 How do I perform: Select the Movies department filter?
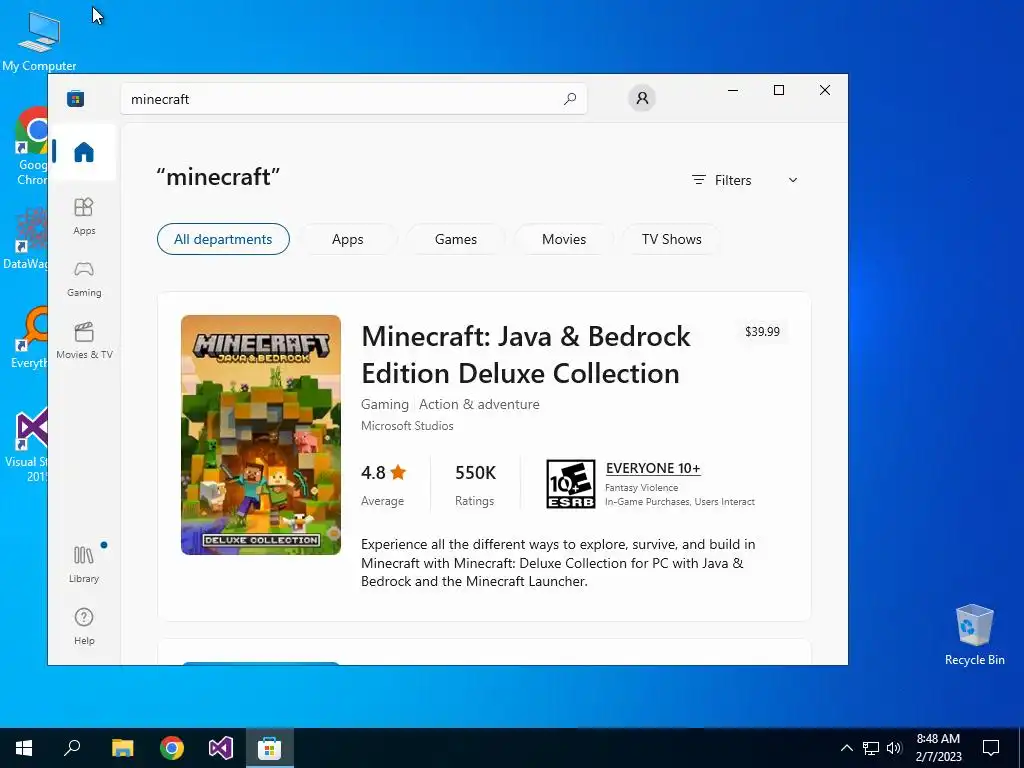(564, 239)
